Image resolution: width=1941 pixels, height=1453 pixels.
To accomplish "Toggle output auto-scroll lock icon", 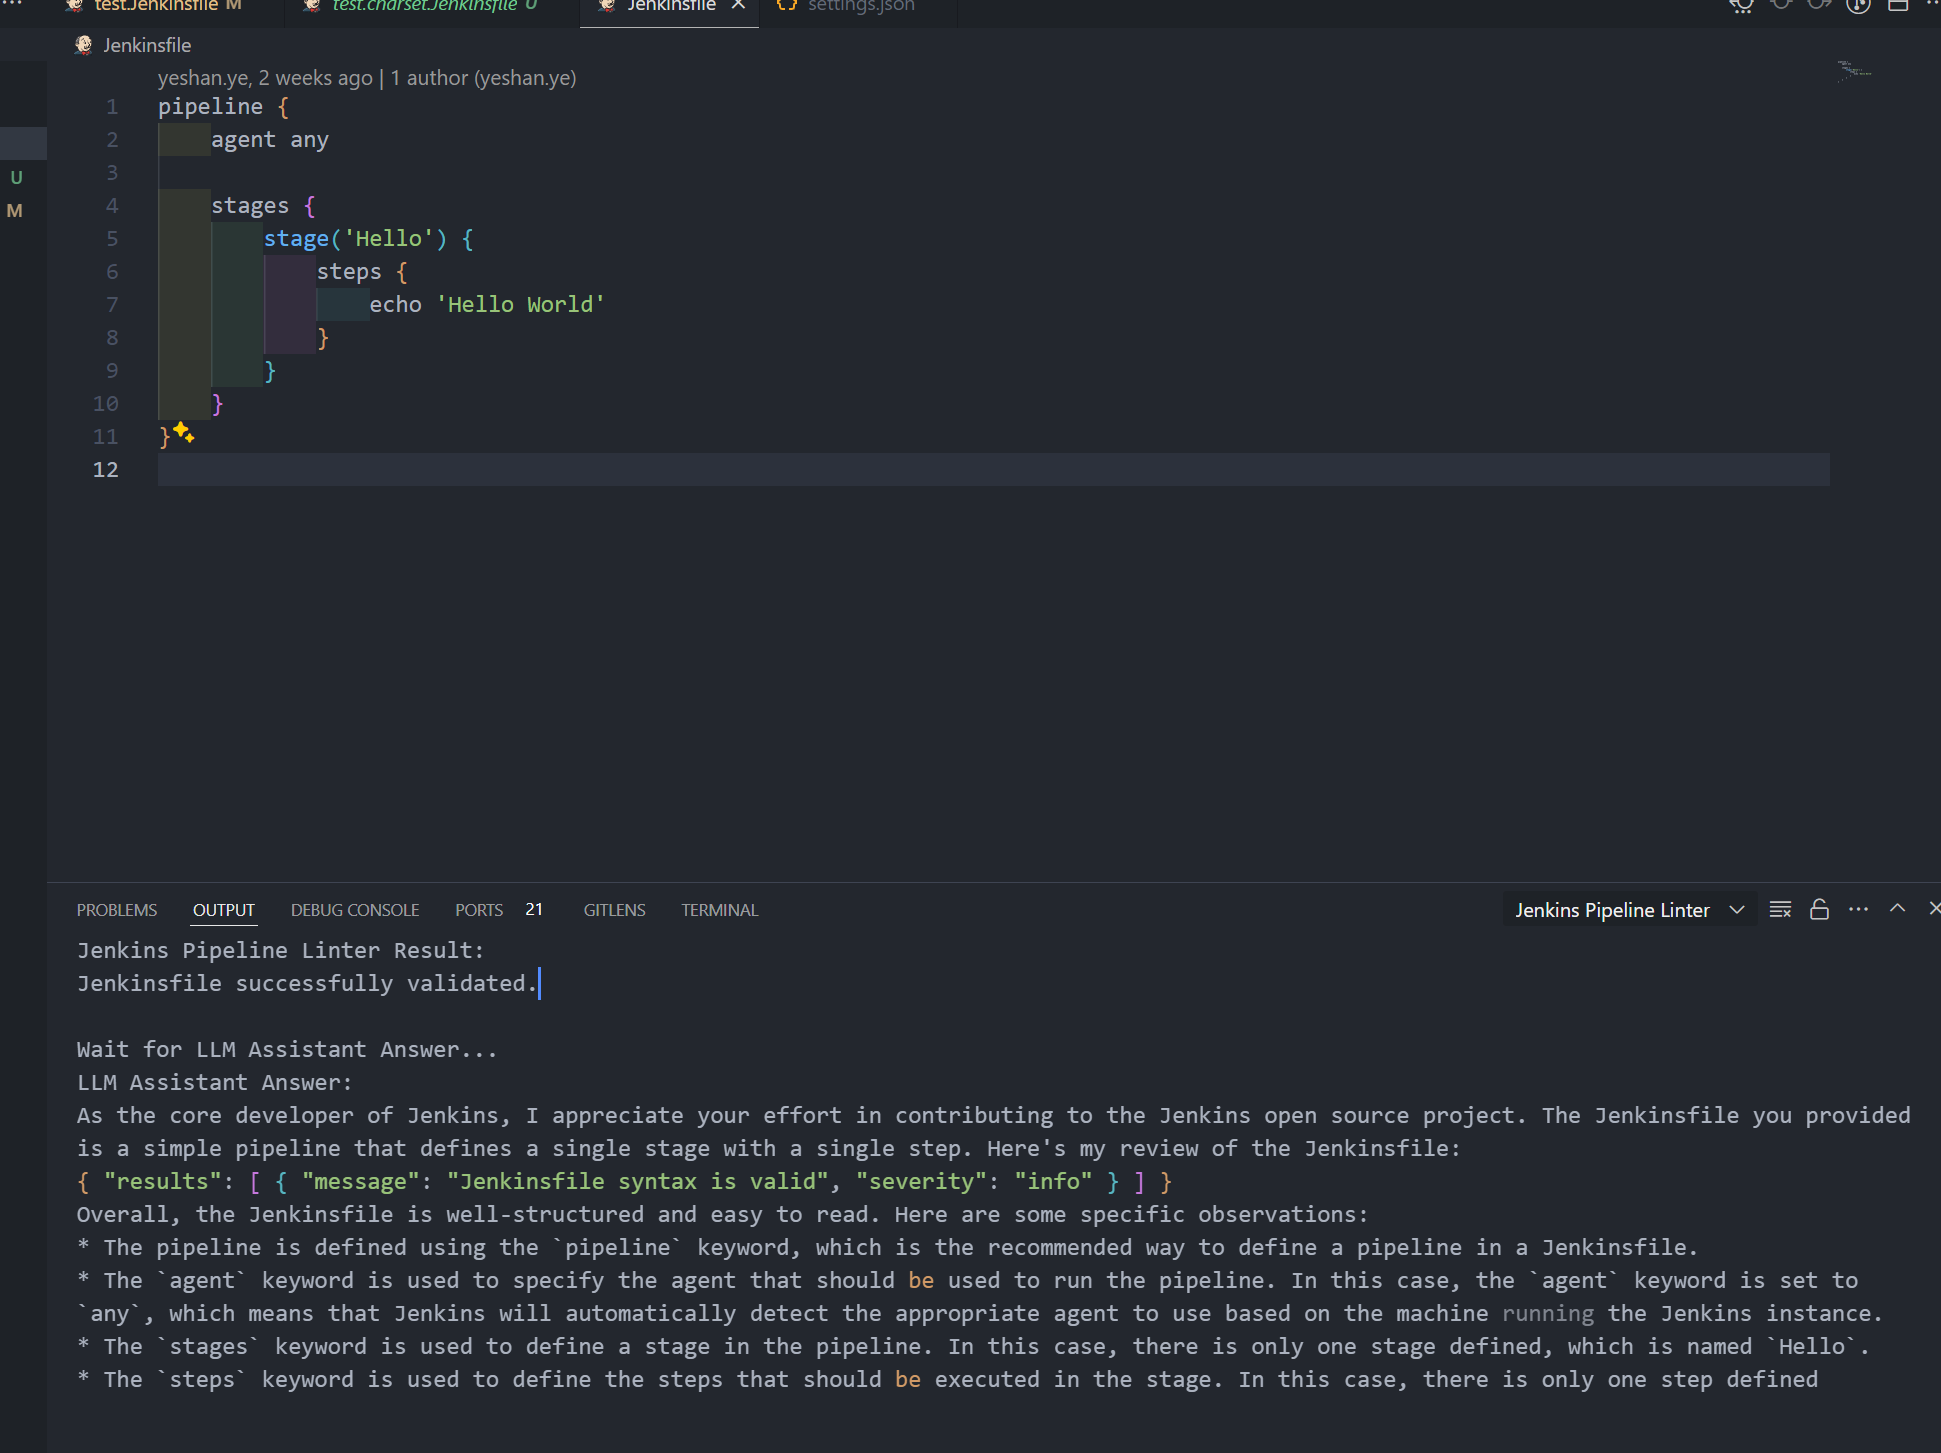I will tap(1819, 909).
